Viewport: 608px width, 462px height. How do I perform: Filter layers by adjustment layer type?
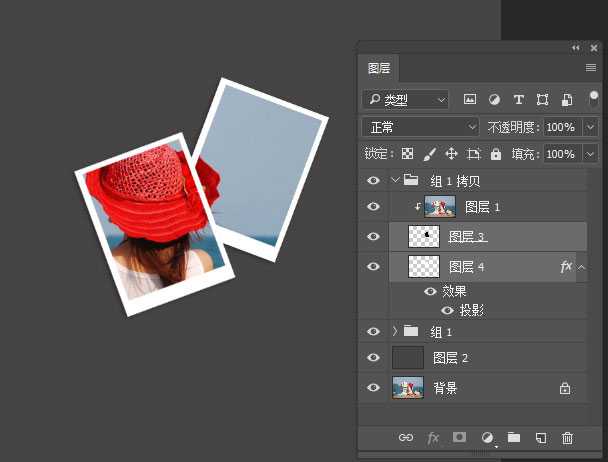pyautogui.click(x=494, y=100)
